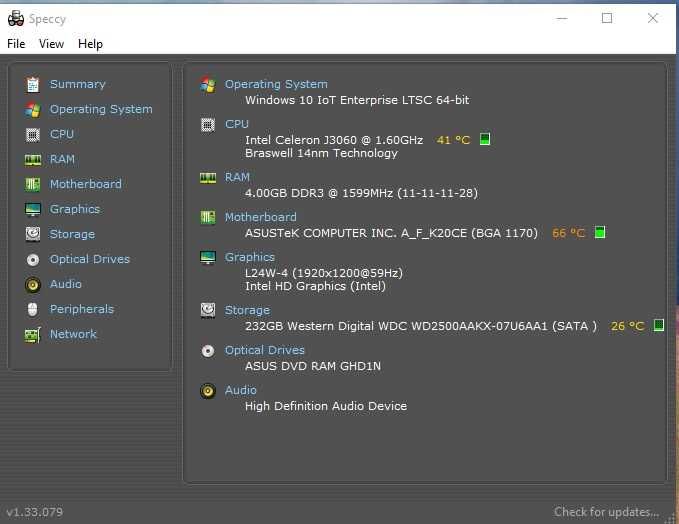Select Summary in the sidebar

tap(78, 84)
